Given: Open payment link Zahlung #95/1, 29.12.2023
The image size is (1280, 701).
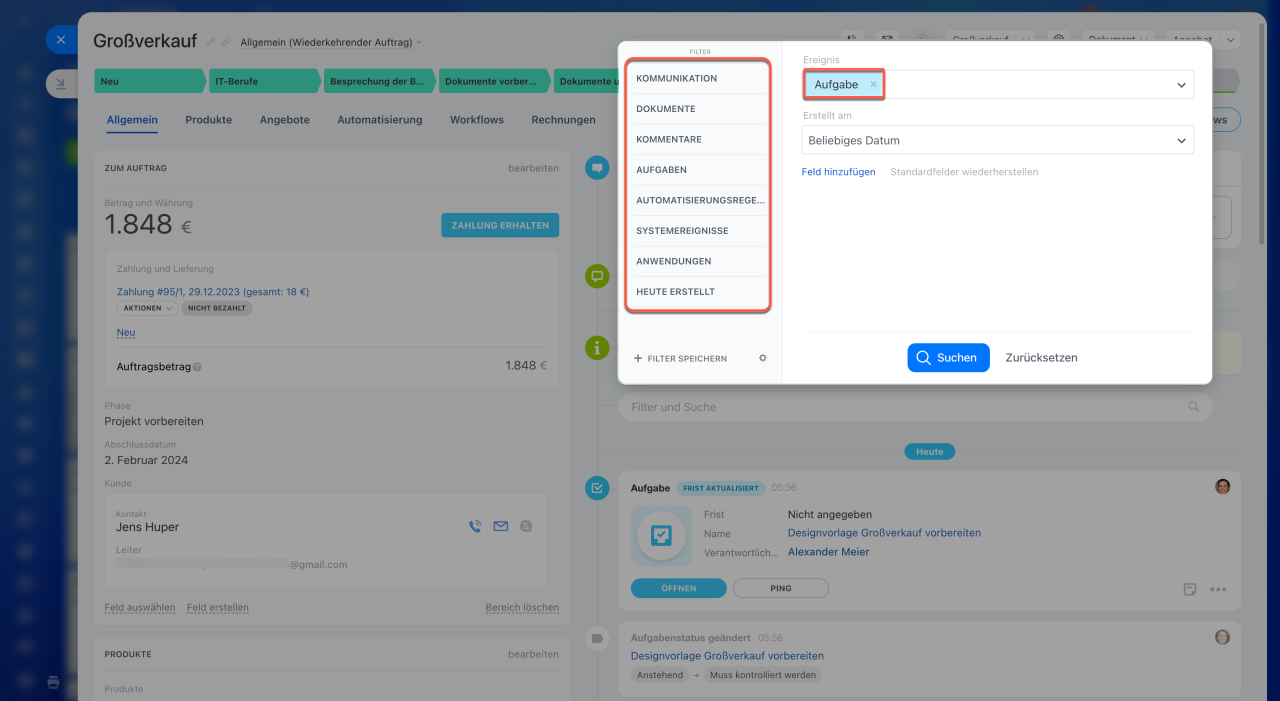Looking at the screenshot, I should (x=213, y=292).
